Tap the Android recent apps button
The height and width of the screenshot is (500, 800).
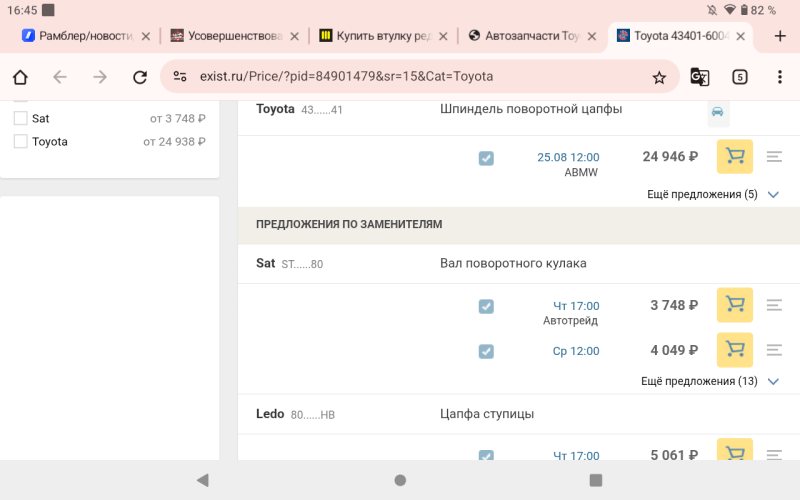tap(595, 480)
